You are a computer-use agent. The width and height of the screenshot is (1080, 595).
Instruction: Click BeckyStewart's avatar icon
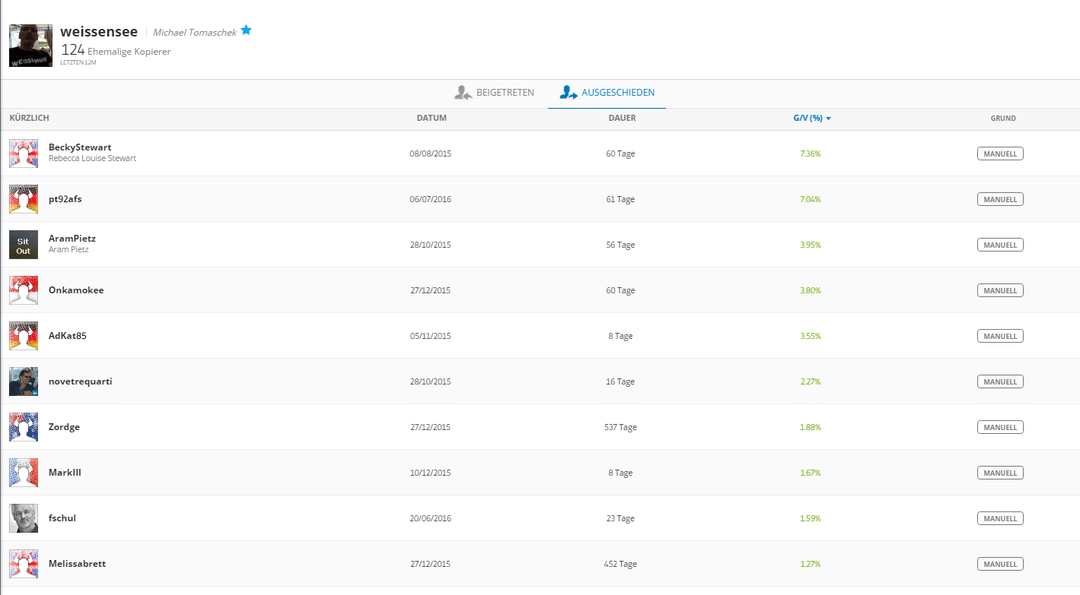pos(24,153)
